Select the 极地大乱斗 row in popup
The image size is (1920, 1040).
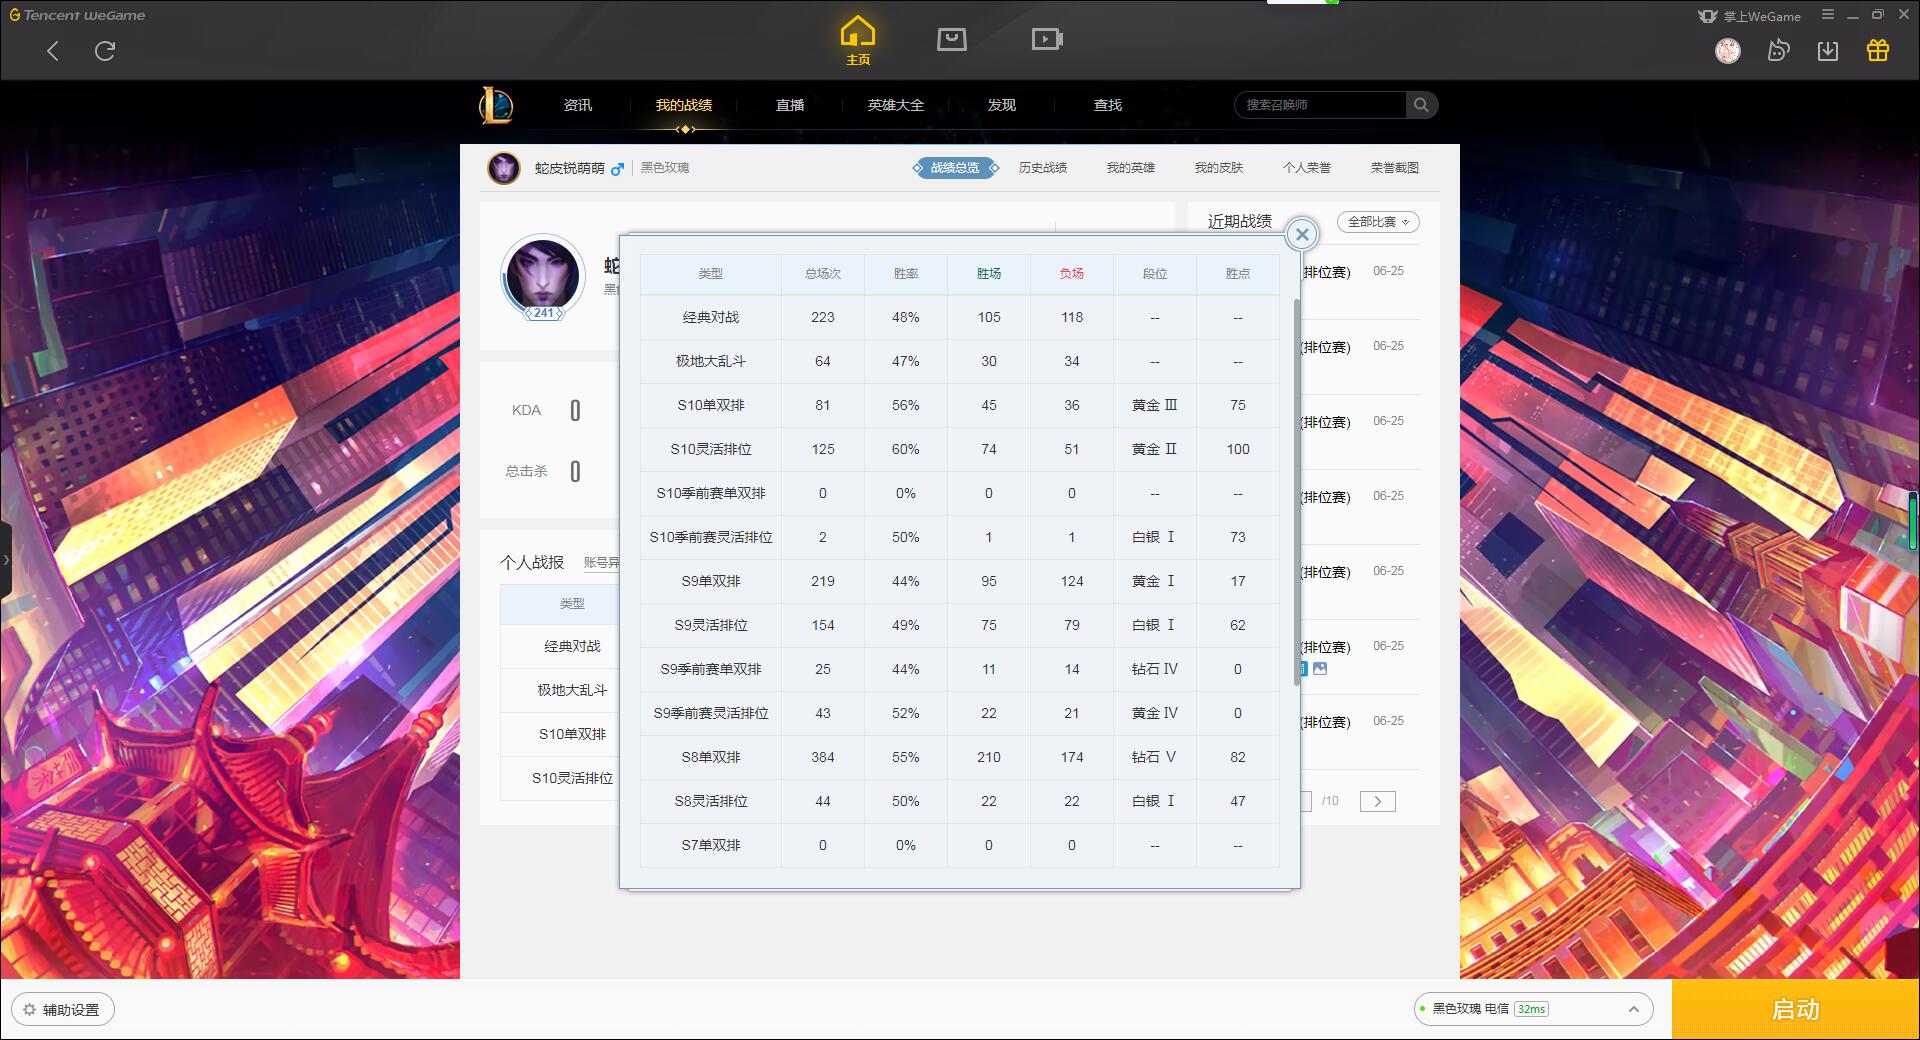960,361
